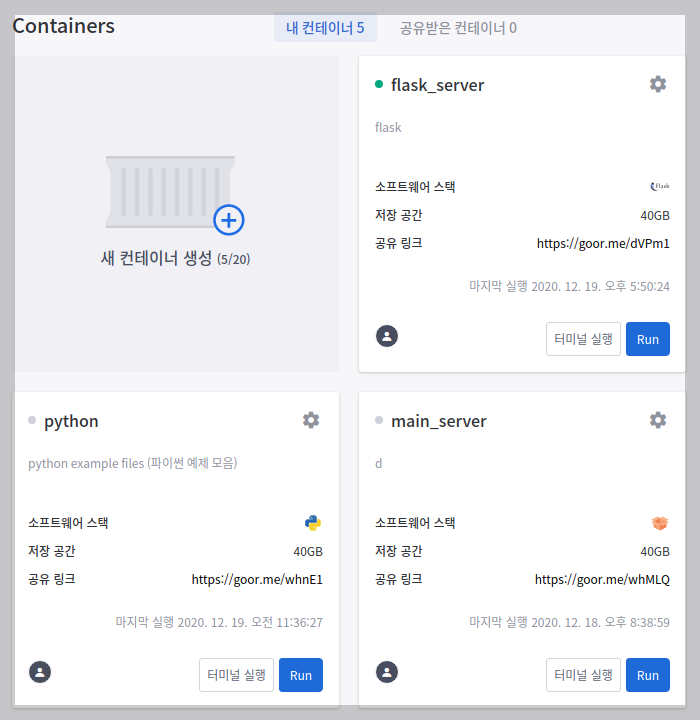This screenshot has width=700, height=720.
Task: Open share link https://goor.me/whnE1
Action: [x=257, y=579]
